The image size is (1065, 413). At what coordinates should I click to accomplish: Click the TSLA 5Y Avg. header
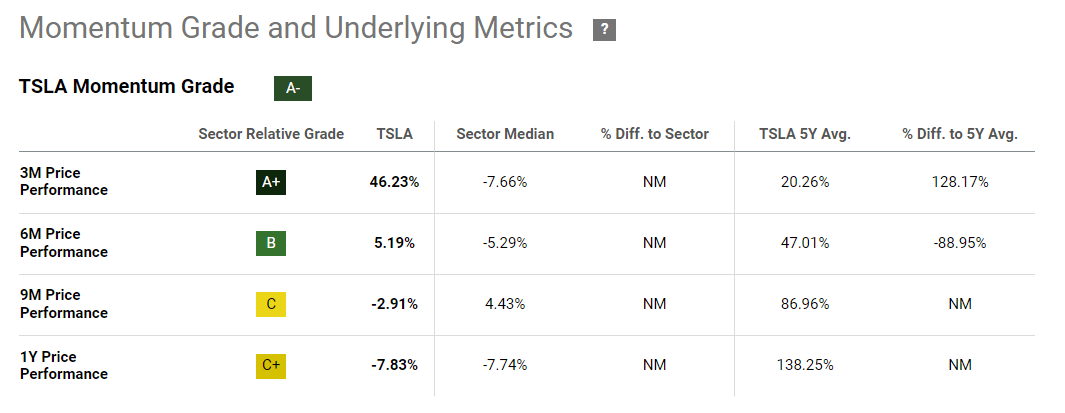pos(805,134)
